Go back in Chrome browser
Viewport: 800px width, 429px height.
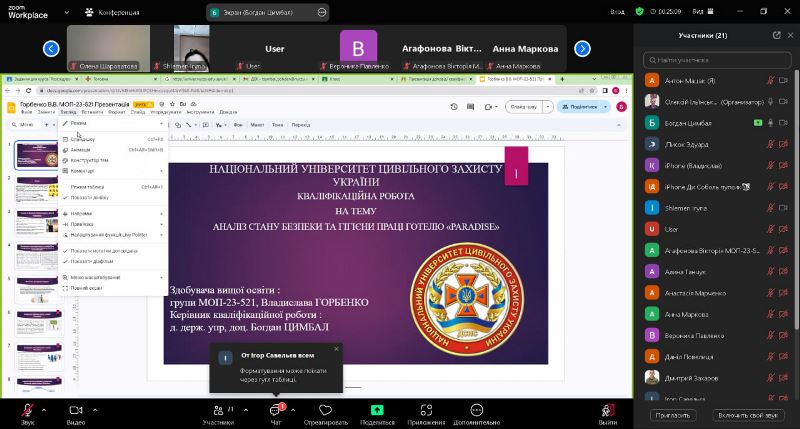point(8,91)
